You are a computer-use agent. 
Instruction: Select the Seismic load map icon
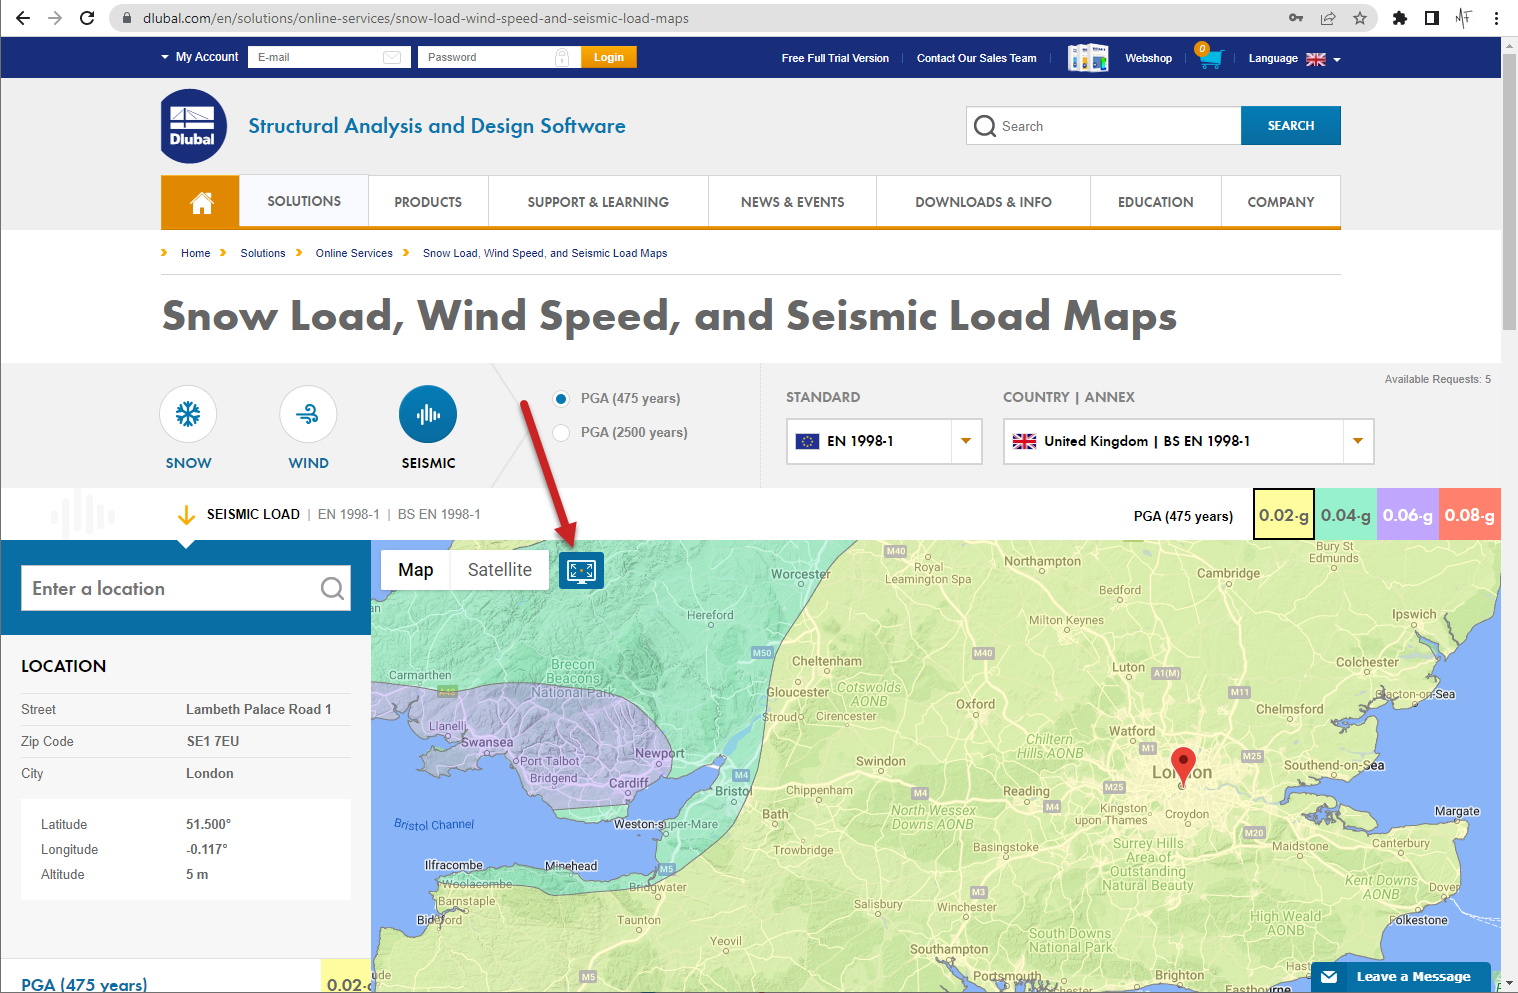point(428,414)
